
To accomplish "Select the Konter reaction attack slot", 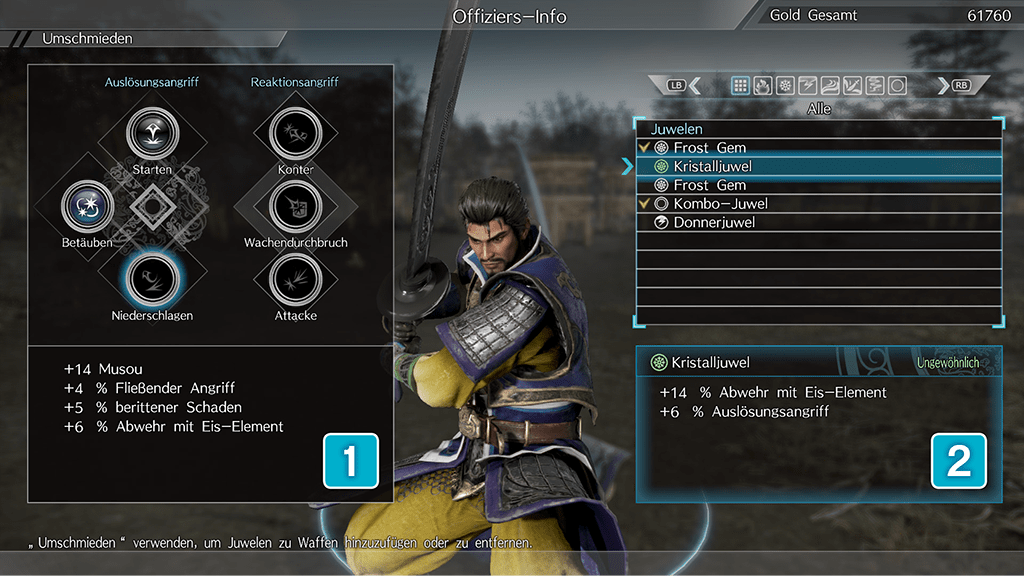I will pos(295,134).
